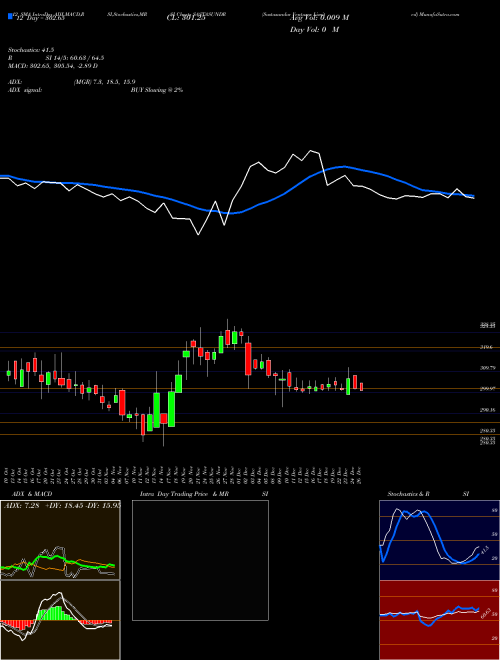The width and height of the screenshot is (500, 660).
Task: Click the last red candlestick on price chart
Action: coord(361,386)
